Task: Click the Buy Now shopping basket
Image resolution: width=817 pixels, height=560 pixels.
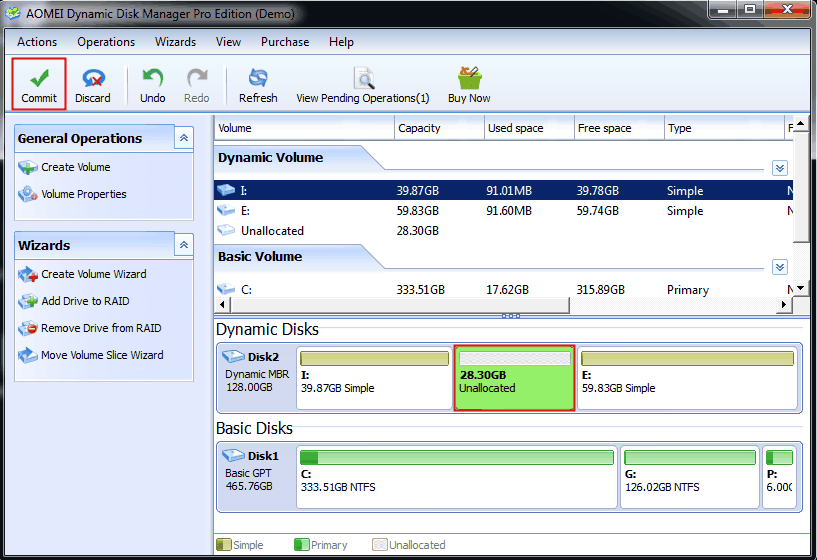Action: tap(469, 78)
